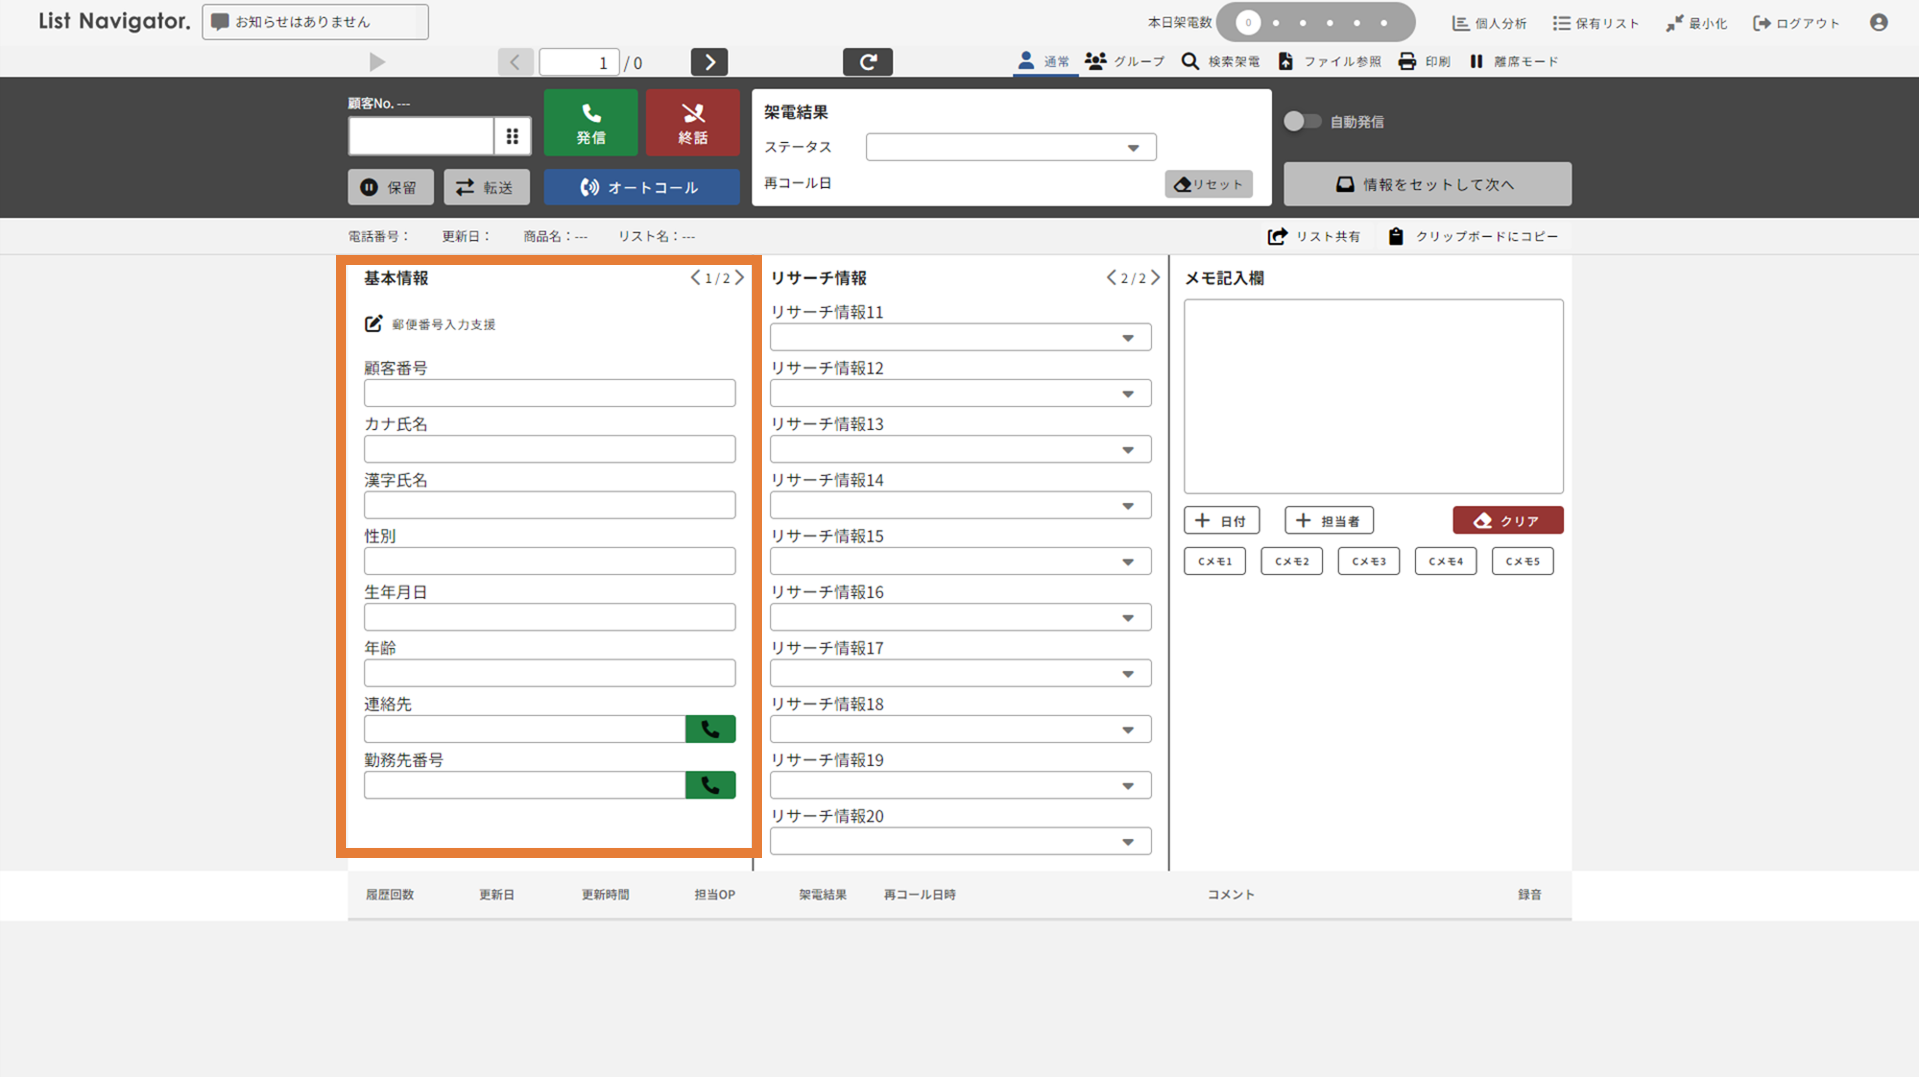The height and width of the screenshot is (1077, 1919).
Task: Click the オートコール button
Action: click(x=641, y=187)
